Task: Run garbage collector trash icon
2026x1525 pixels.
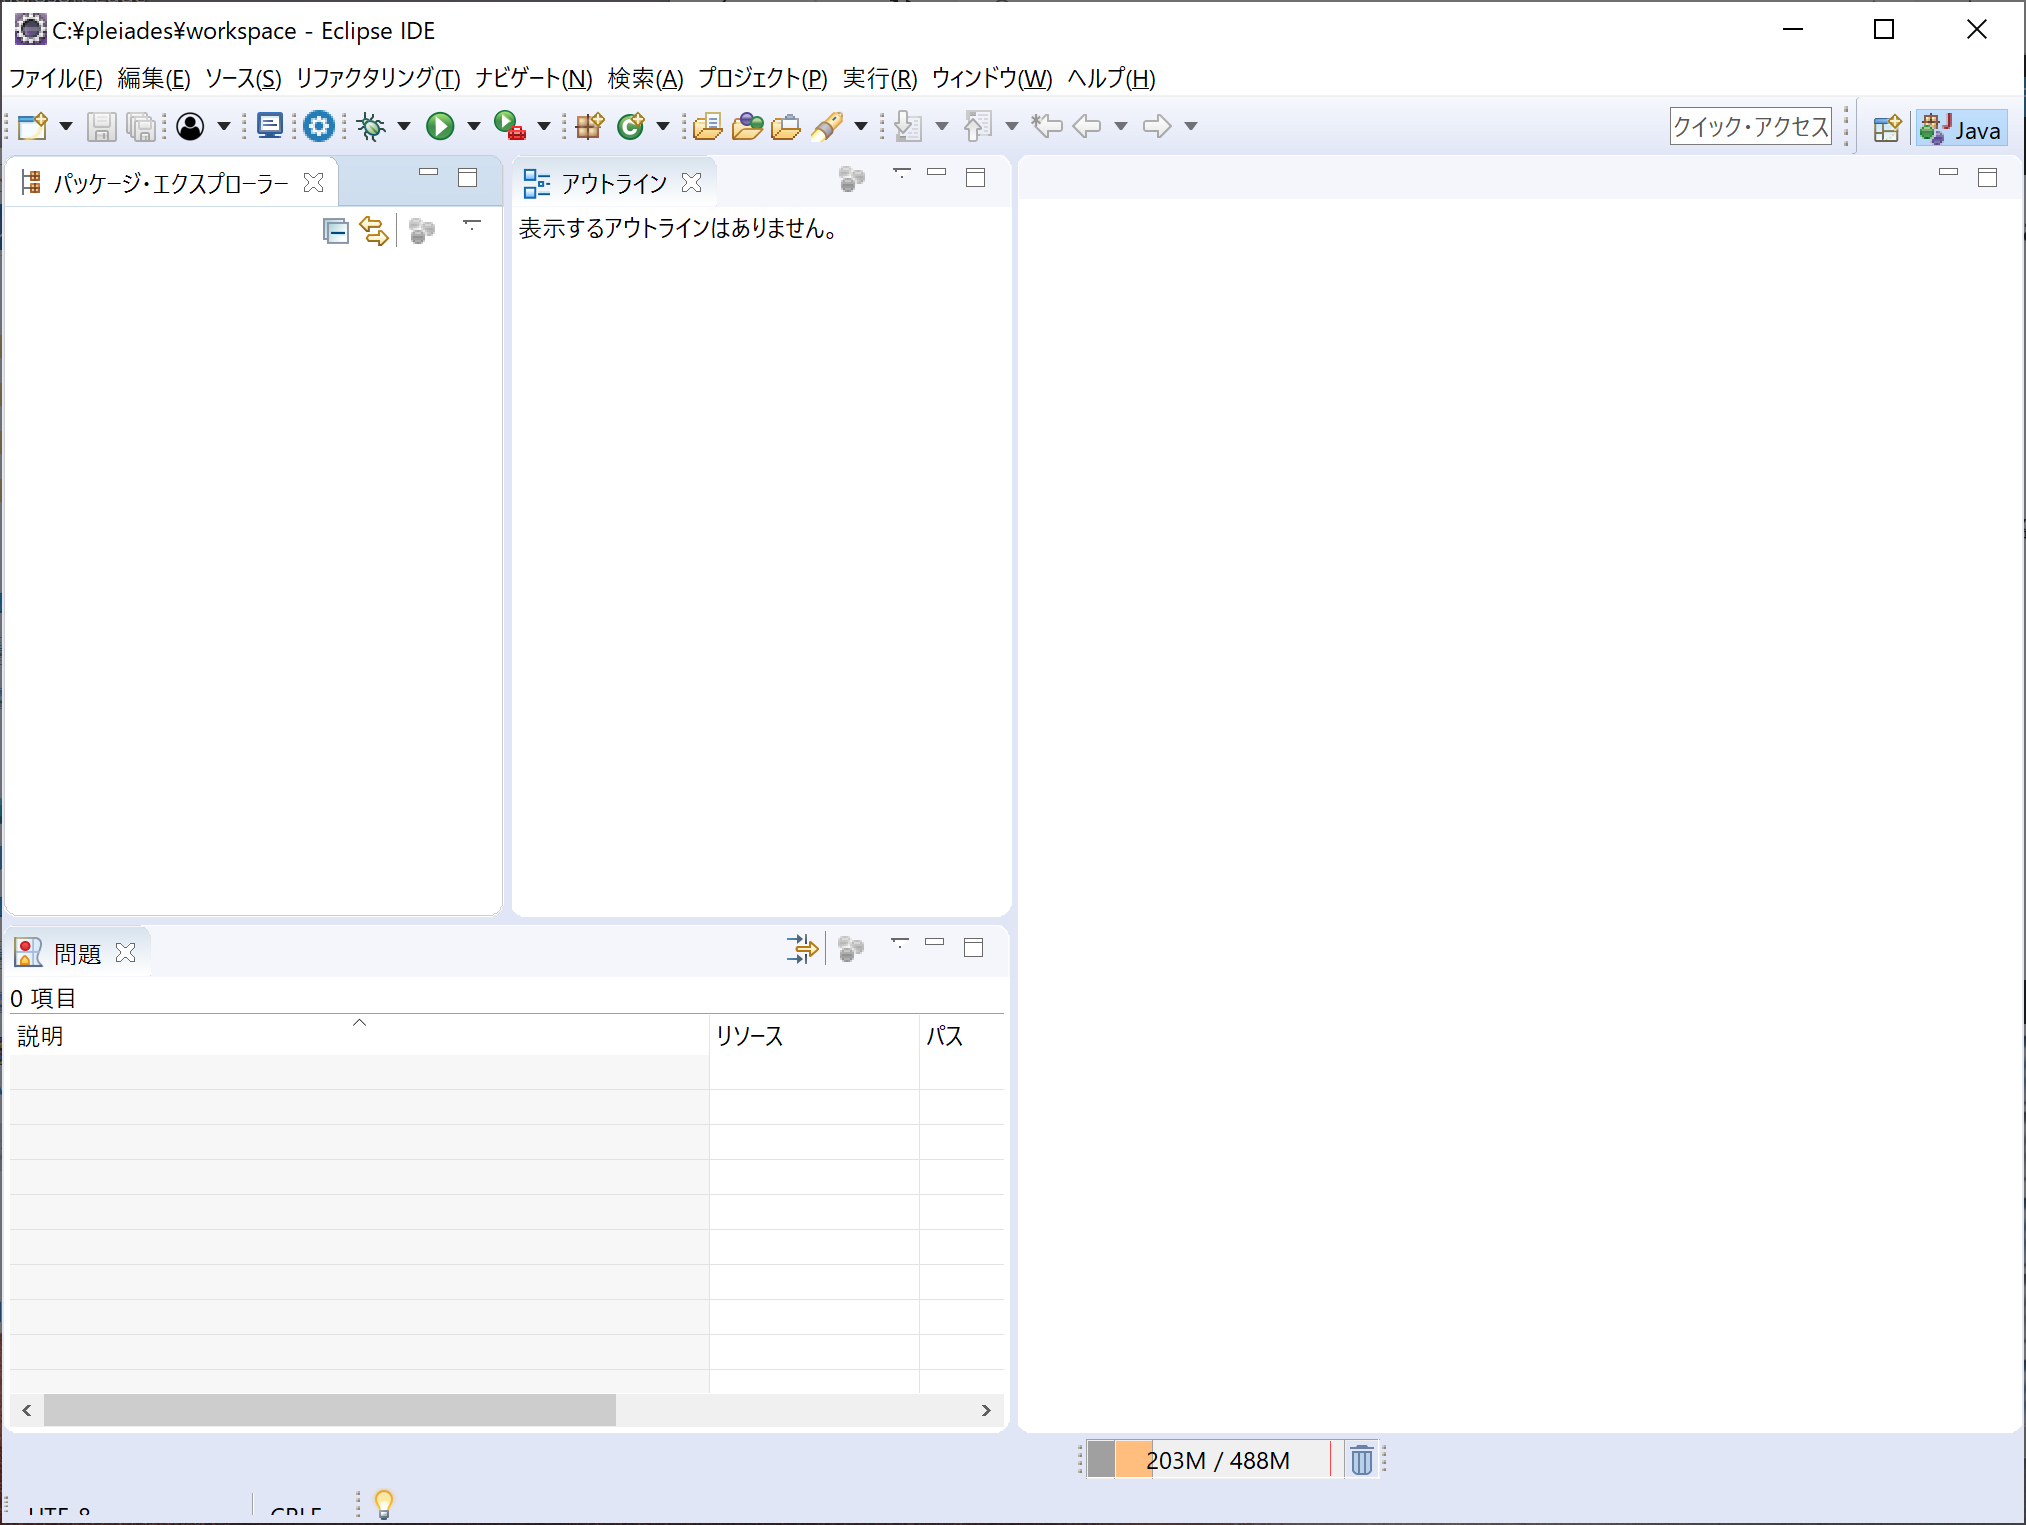Action: coord(1361,1460)
